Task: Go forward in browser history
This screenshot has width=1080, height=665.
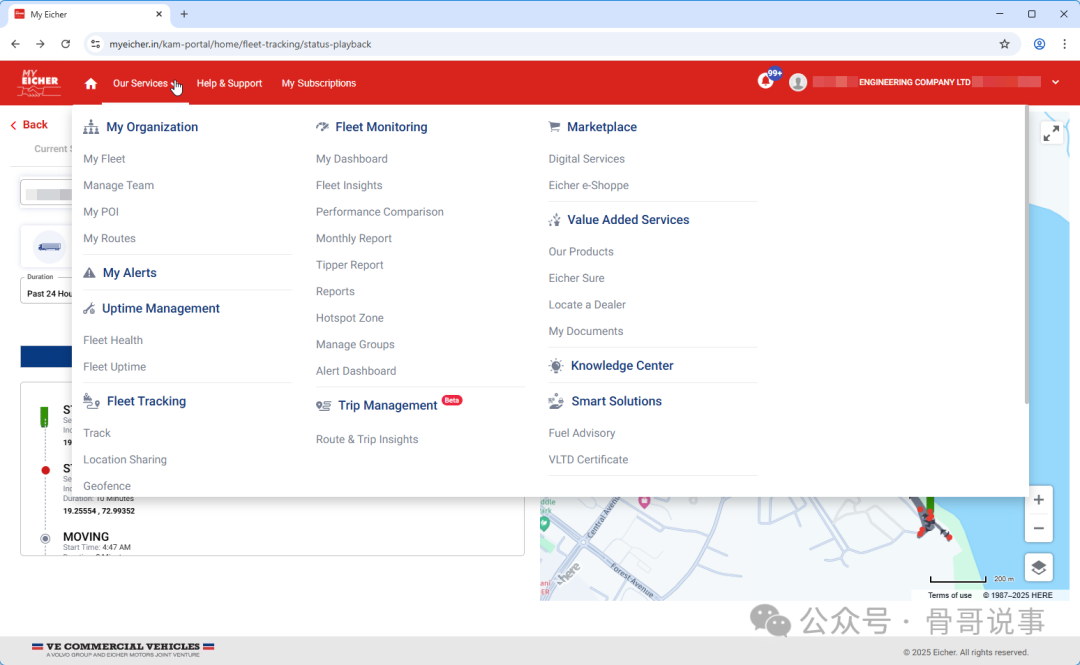Action: tap(41, 44)
